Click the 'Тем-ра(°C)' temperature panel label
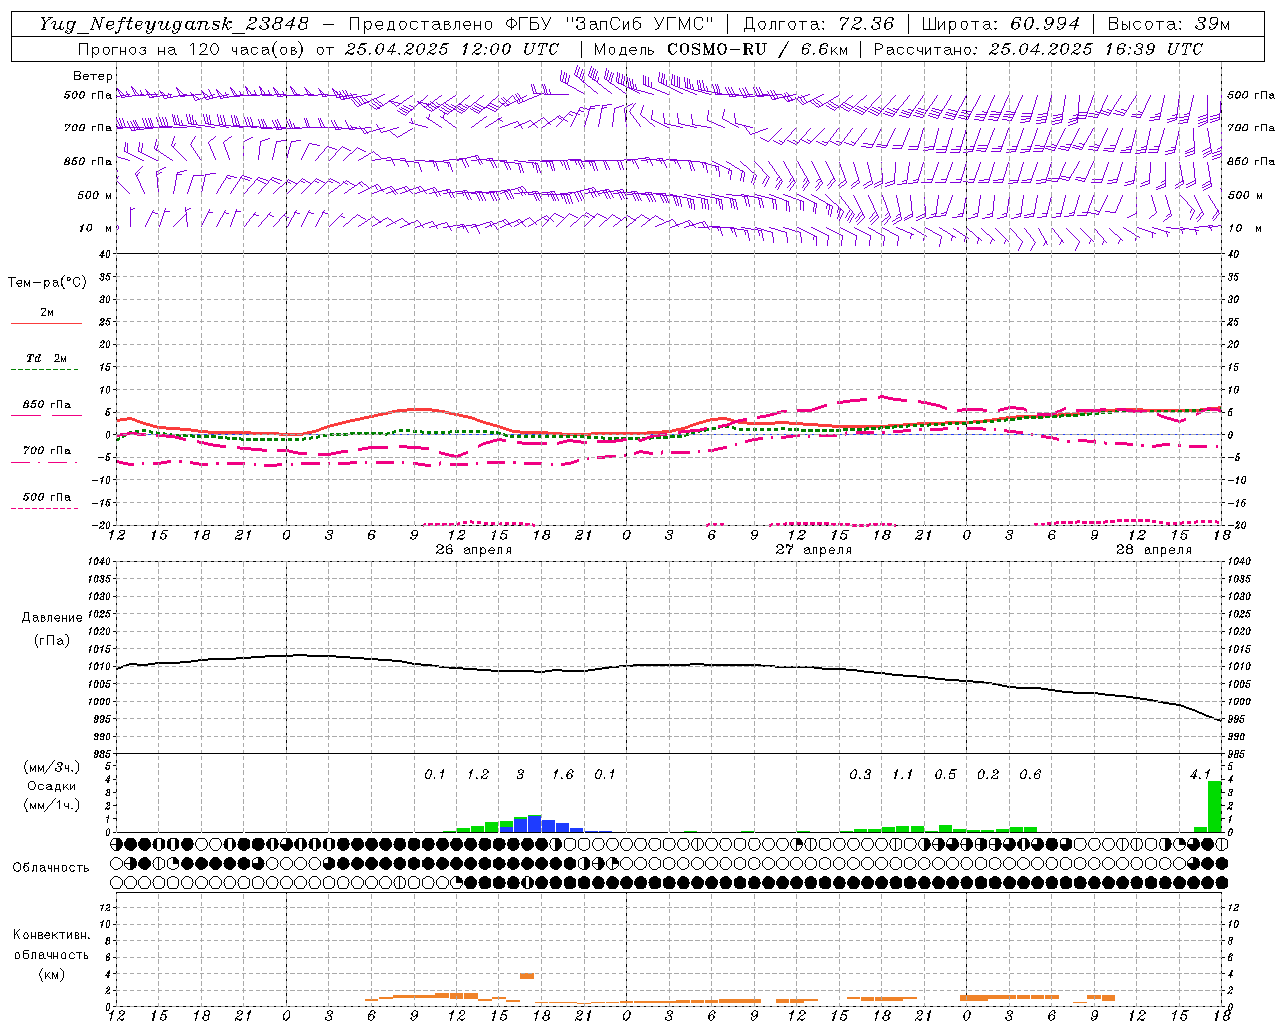 [x=47, y=283]
